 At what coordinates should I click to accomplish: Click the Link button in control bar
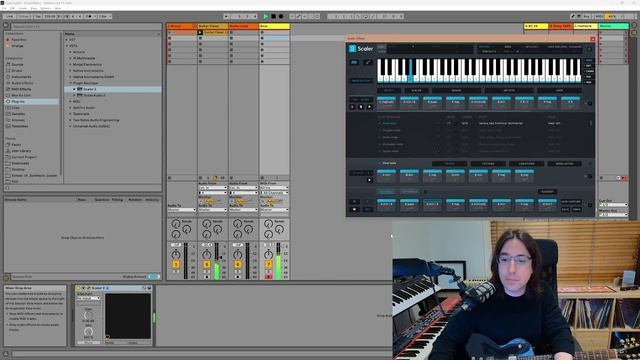[x=9, y=16]
